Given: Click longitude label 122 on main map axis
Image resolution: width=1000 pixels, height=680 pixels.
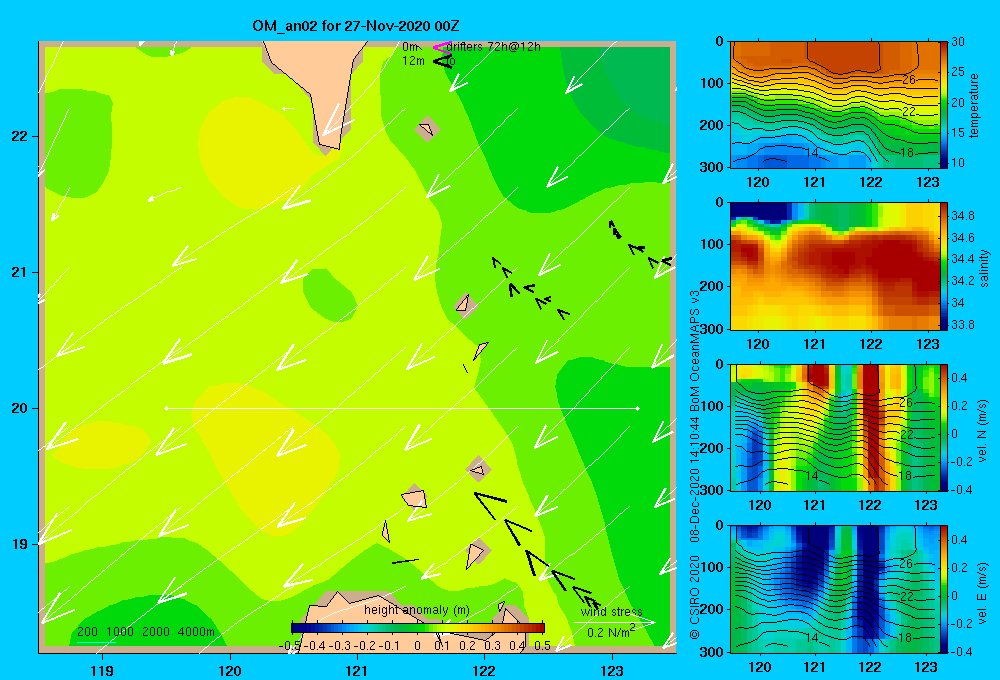Looking at the screenshot, I should (x=485, y=670).
